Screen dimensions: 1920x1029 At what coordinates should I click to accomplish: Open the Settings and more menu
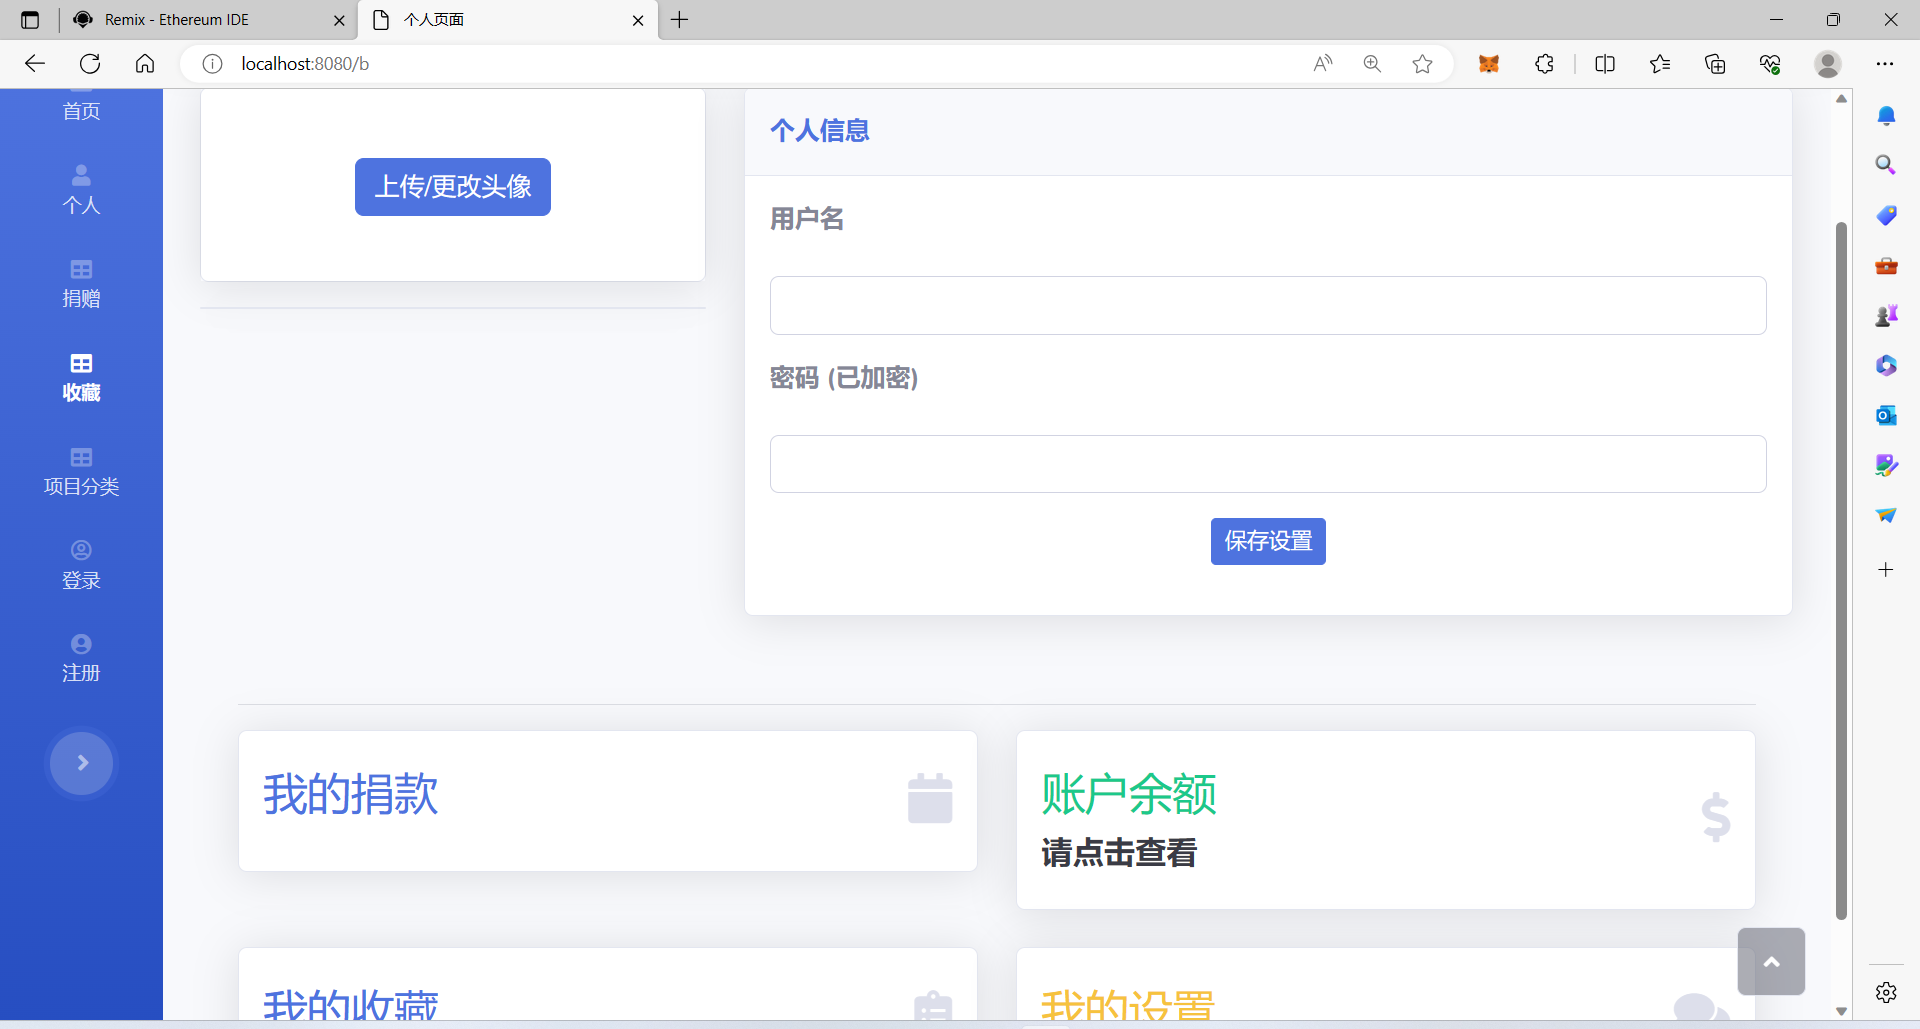point(1885,64)
